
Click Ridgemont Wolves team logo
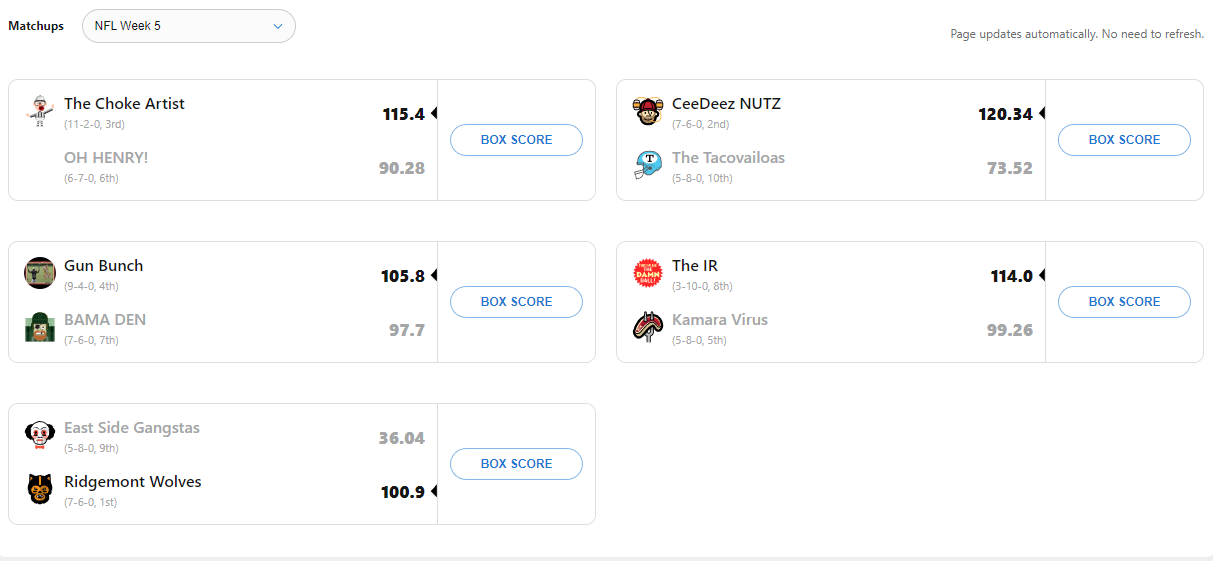40,489
